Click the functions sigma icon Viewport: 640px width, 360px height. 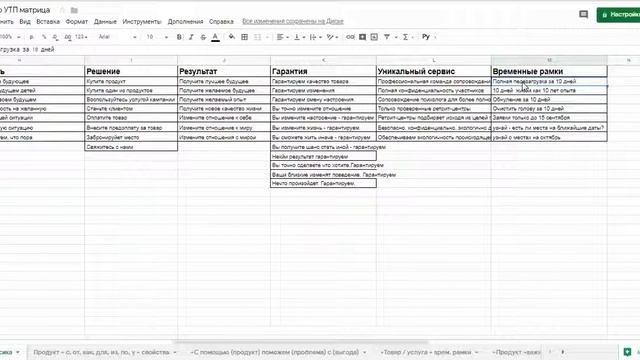(x=405, y=37)
